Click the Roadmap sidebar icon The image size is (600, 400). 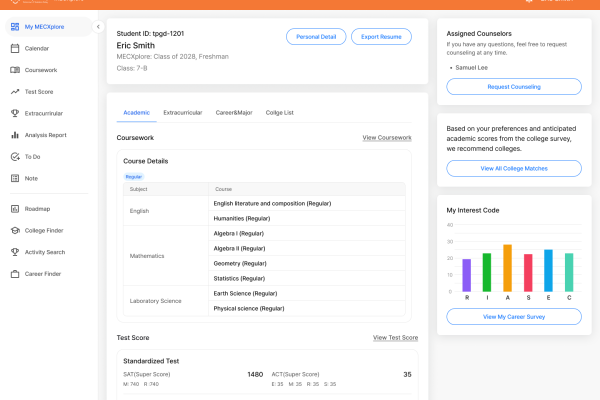(x=15, y=209)
